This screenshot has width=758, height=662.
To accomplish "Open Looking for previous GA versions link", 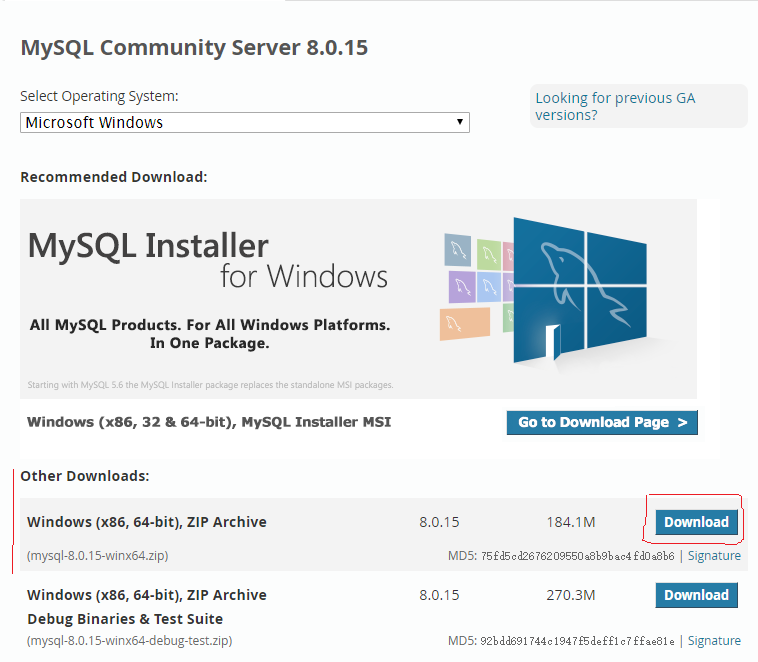I will pos(615,106).
